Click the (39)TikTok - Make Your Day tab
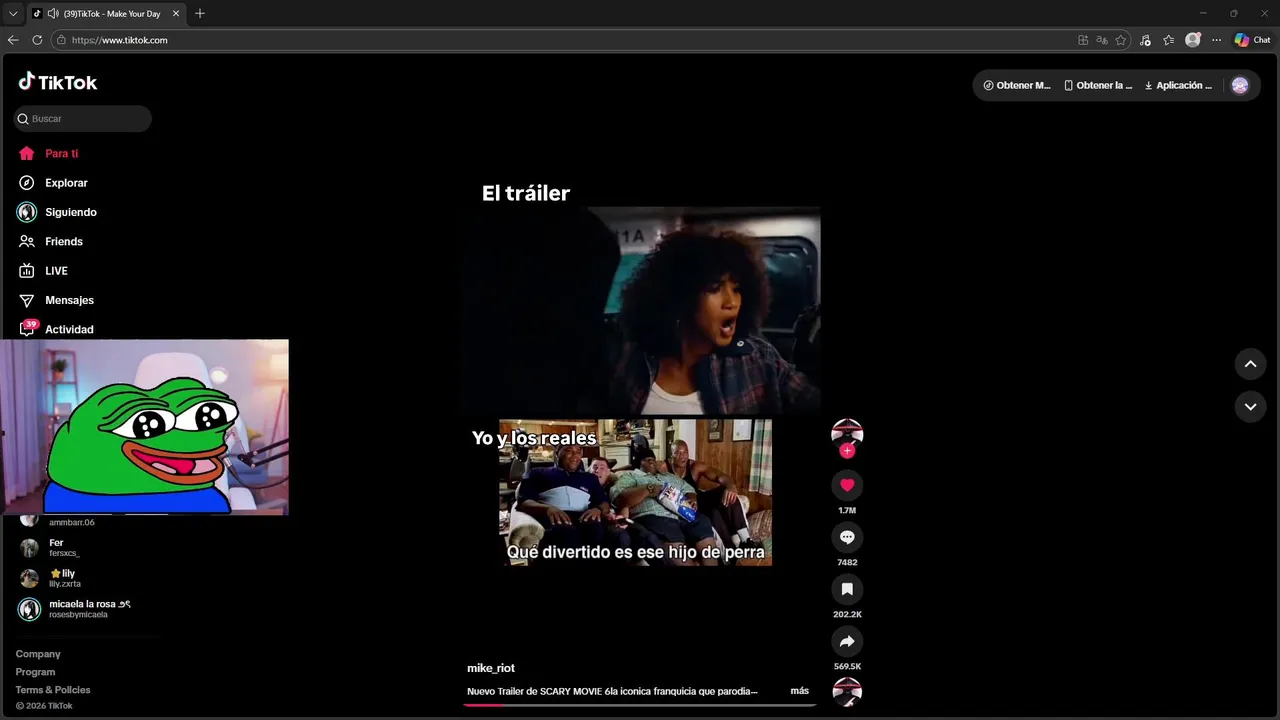Image resolution: width=1280 pixels, height=720 pixels. tap(107, 14)
